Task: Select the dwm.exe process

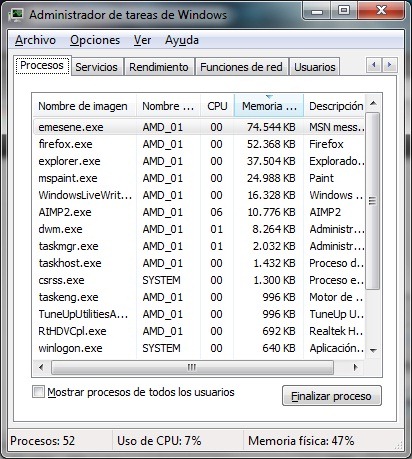Action: pos(199,229)
